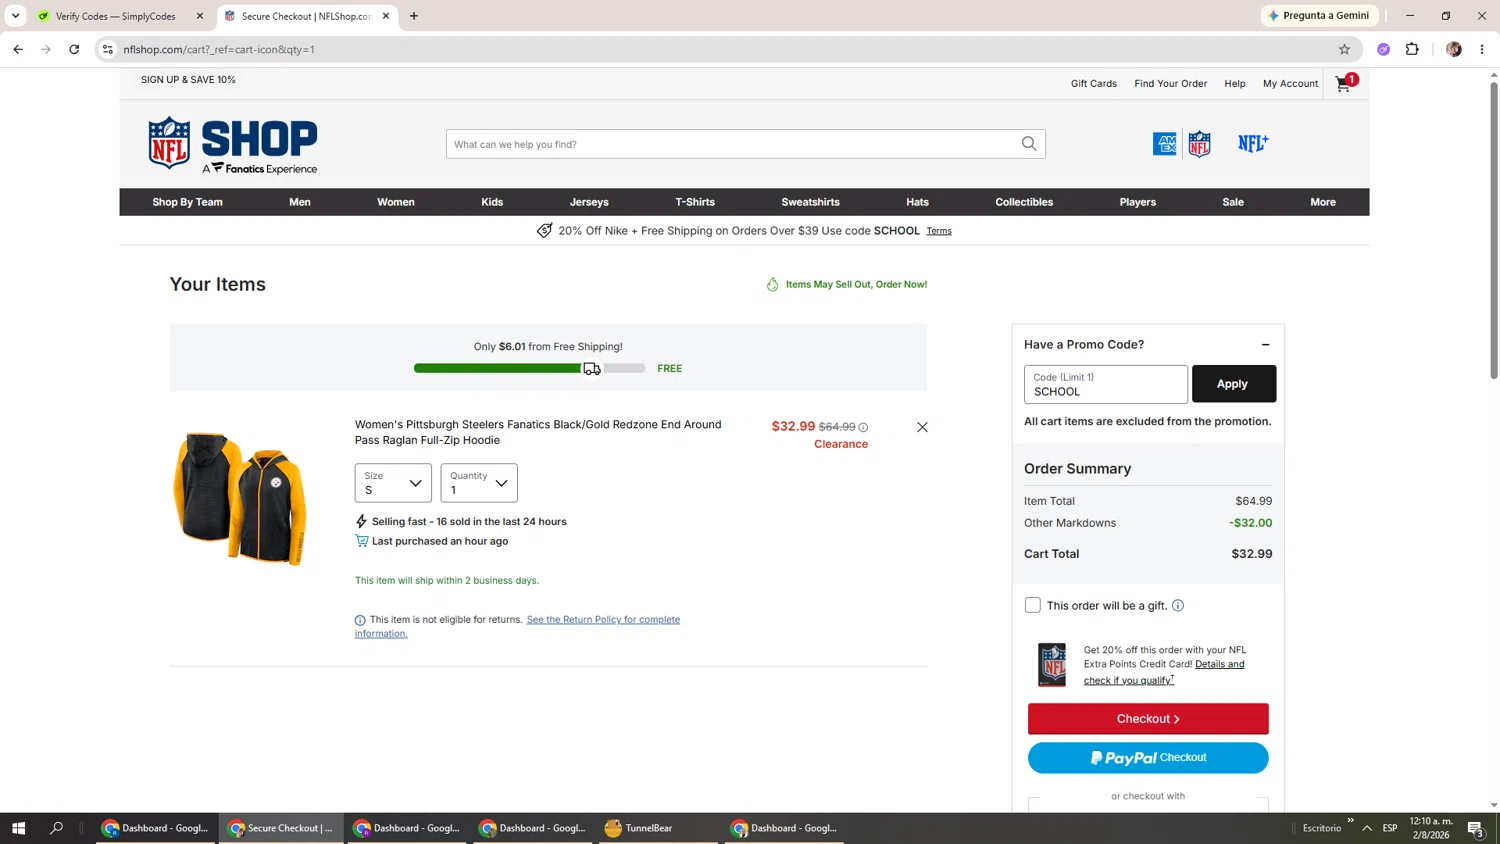The image size is (1500, 844).
Task: Open the T-Shirts menu
Action: pos(695,202)
